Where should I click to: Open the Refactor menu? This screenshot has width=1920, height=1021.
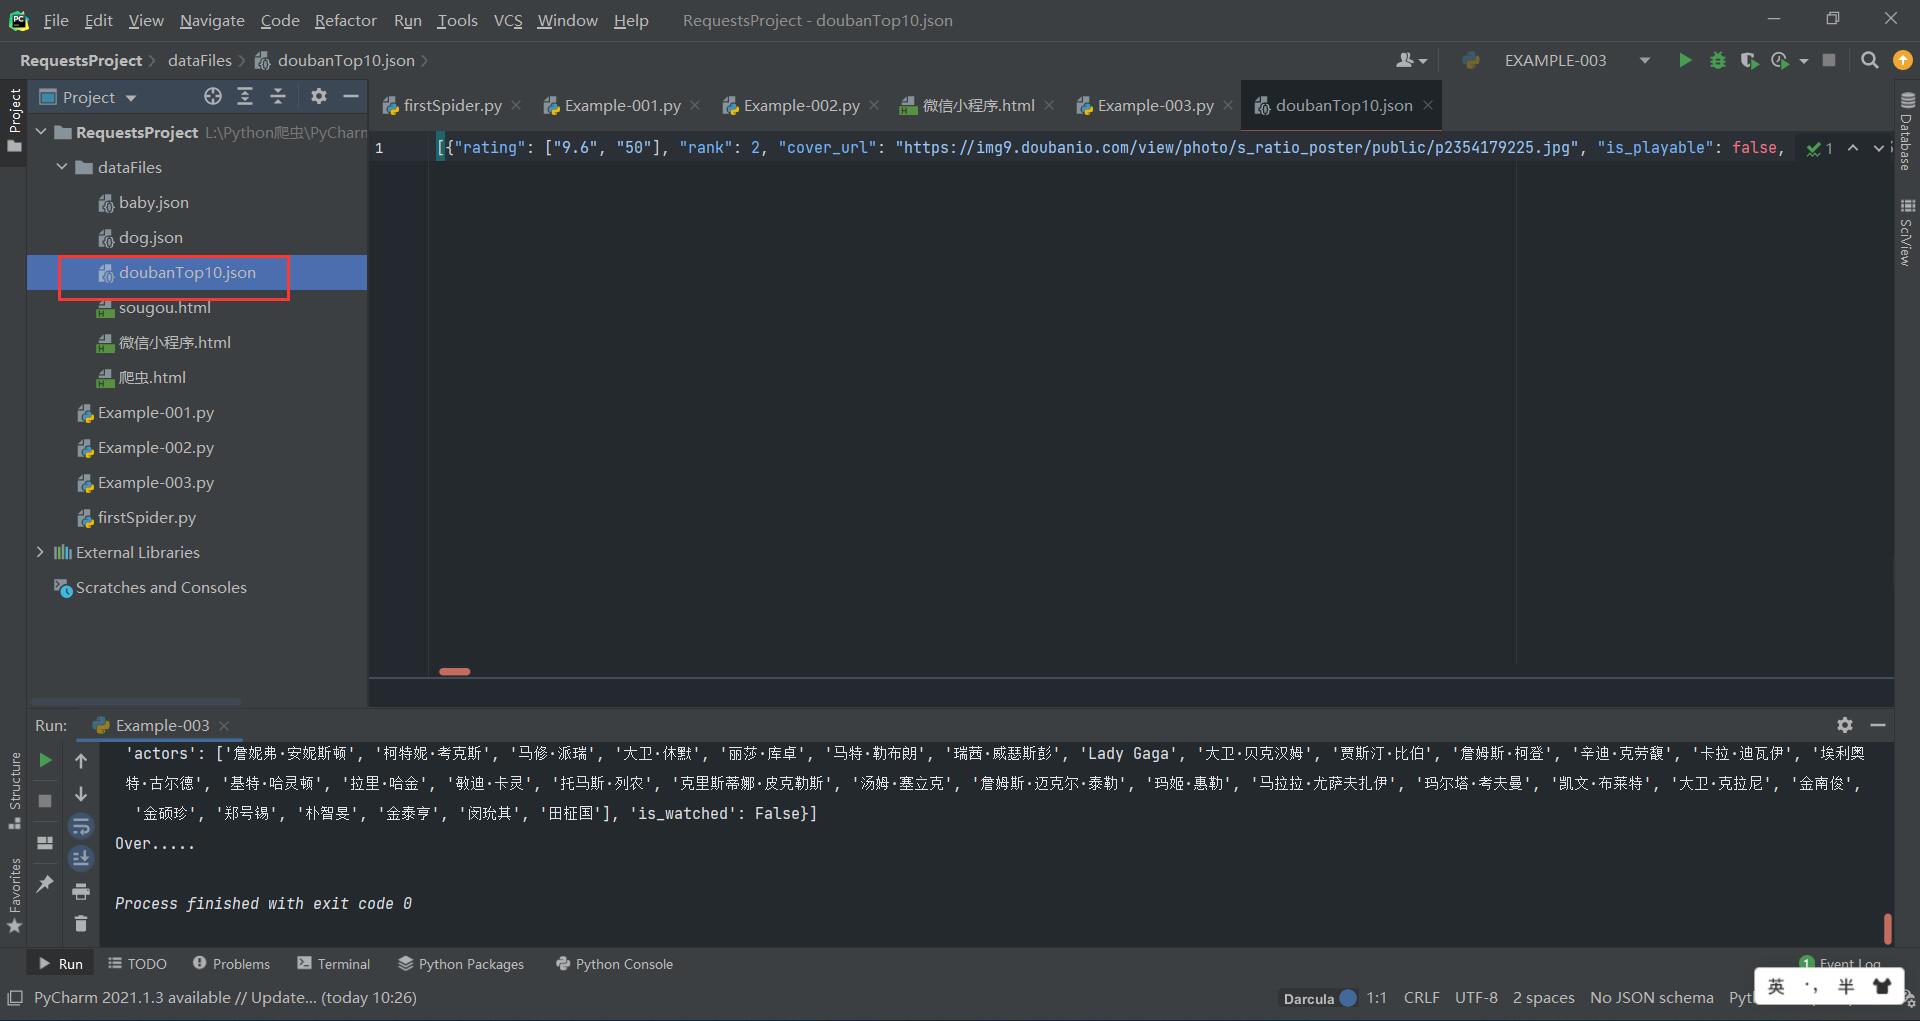[x=345, y=20]
